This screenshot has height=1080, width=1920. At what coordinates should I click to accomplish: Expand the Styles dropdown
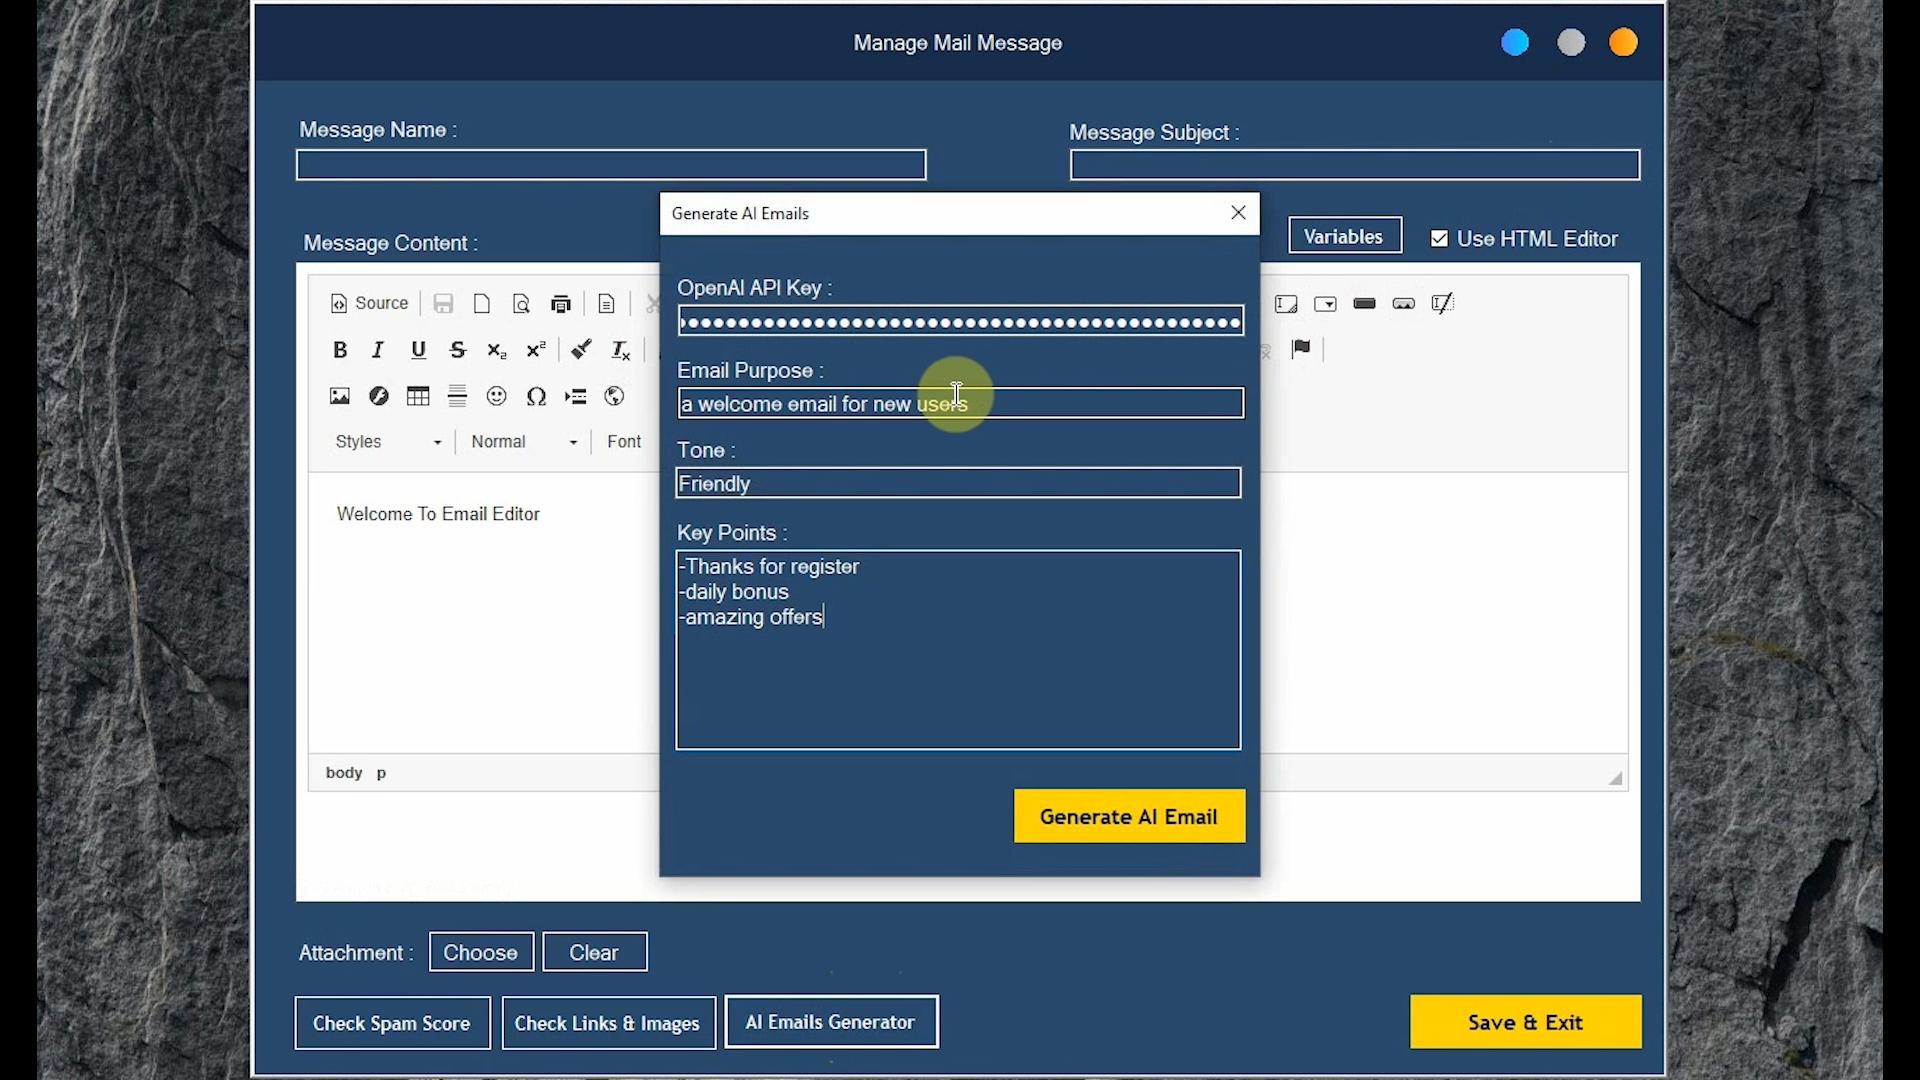pyautogui.click(x=388, y=442)
